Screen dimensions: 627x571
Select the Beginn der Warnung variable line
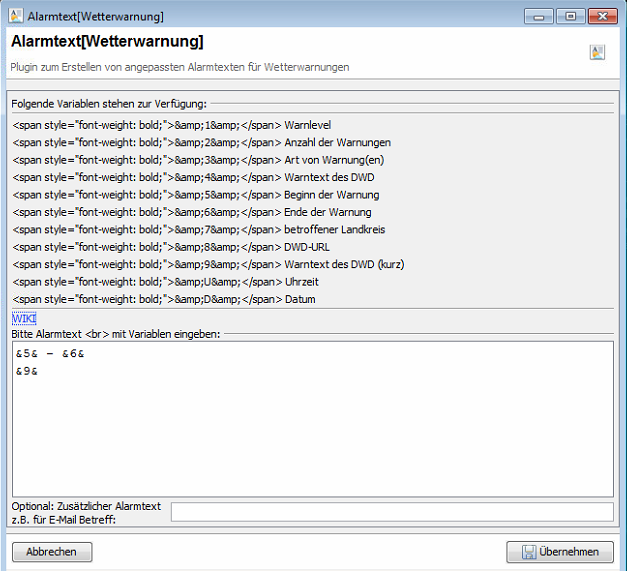click(x=195, y=195)
